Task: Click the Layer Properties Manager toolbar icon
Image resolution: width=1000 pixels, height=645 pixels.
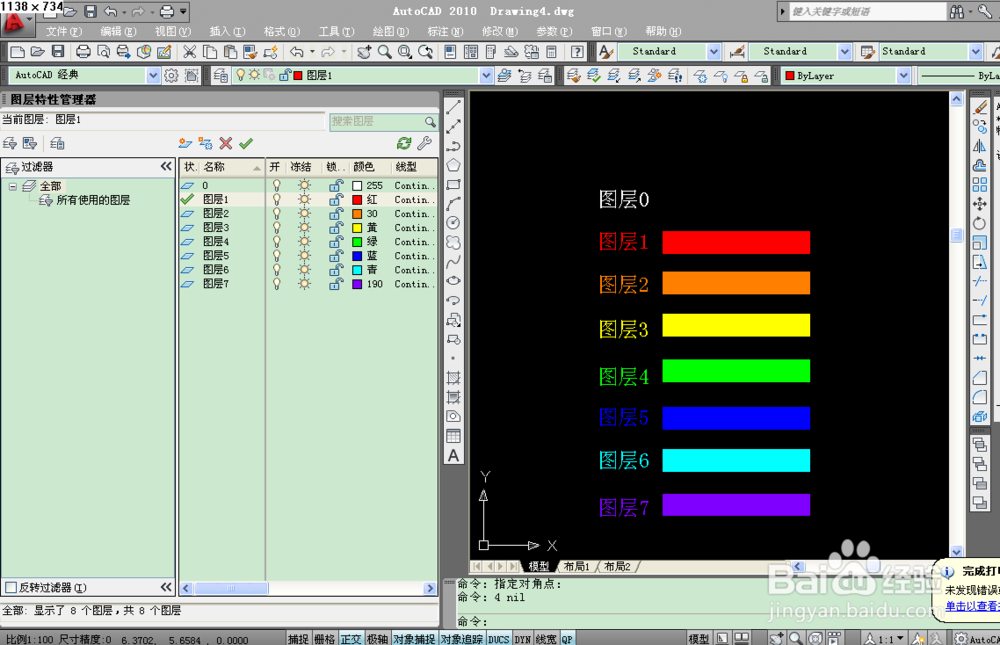Action: 221,75
